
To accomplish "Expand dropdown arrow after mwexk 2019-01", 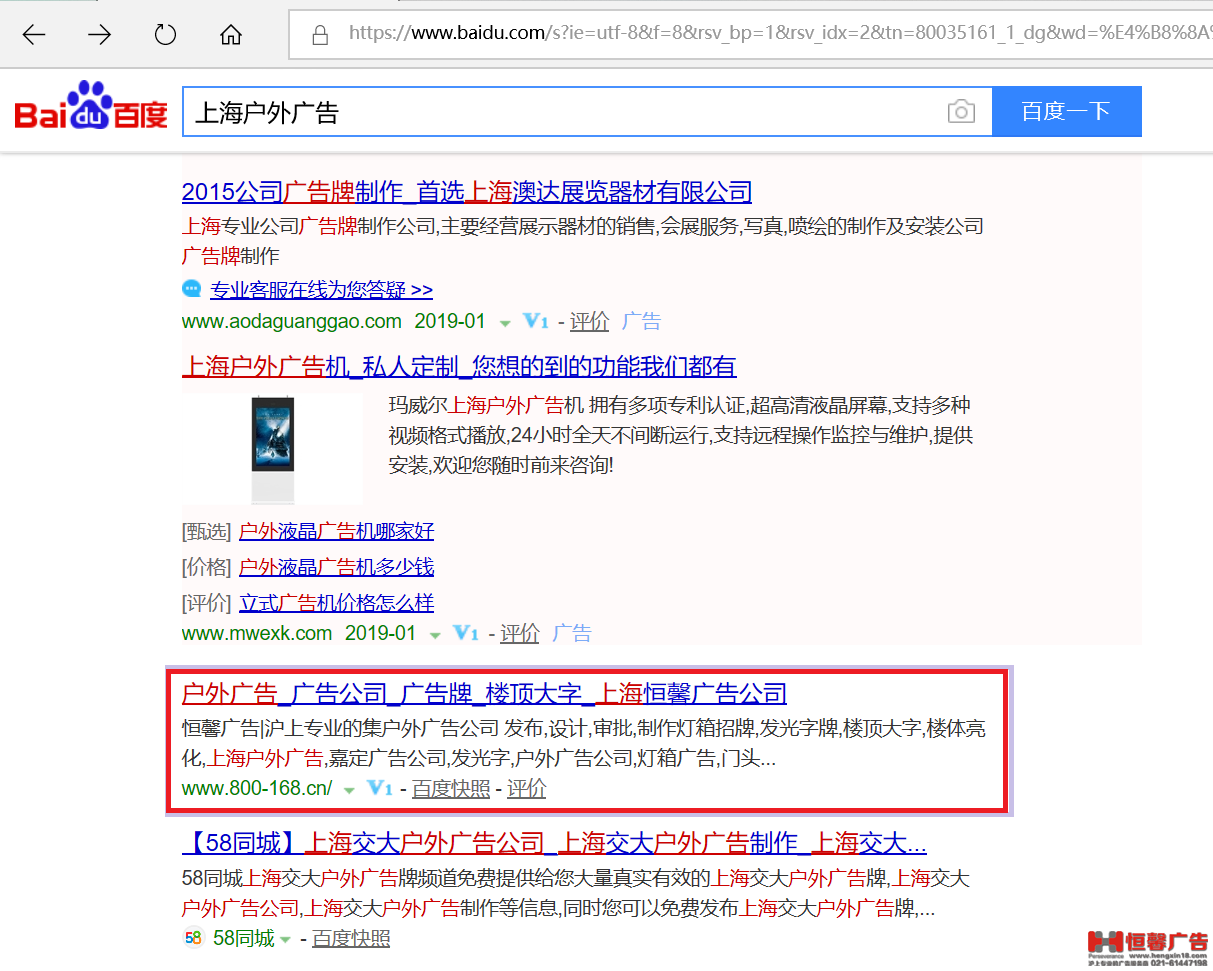I will pos(435,635).
